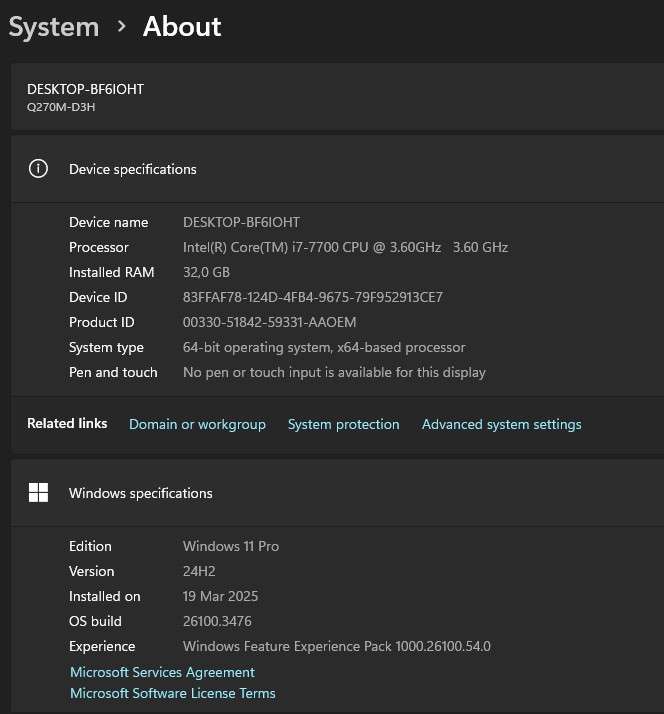Select the Installed on date 19 Mar 2025
The height and width of the screenshot is (714, 664).
[220, 597]
